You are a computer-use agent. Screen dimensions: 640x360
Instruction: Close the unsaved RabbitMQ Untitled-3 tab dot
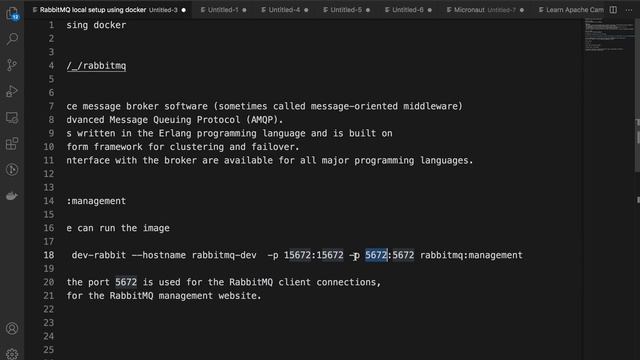pos(183,10)
